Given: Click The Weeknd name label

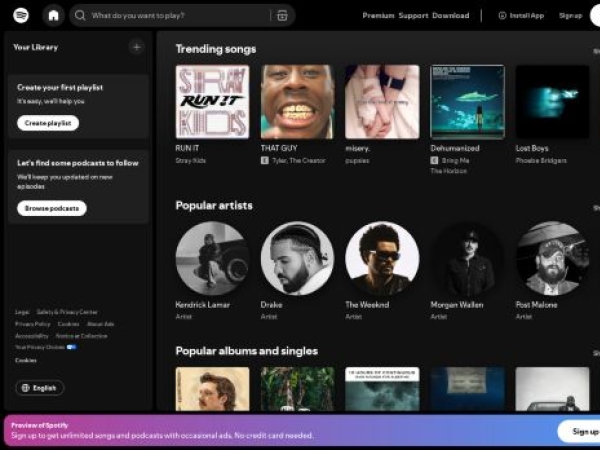Looking at the screenshot, I should coord(367,305).
